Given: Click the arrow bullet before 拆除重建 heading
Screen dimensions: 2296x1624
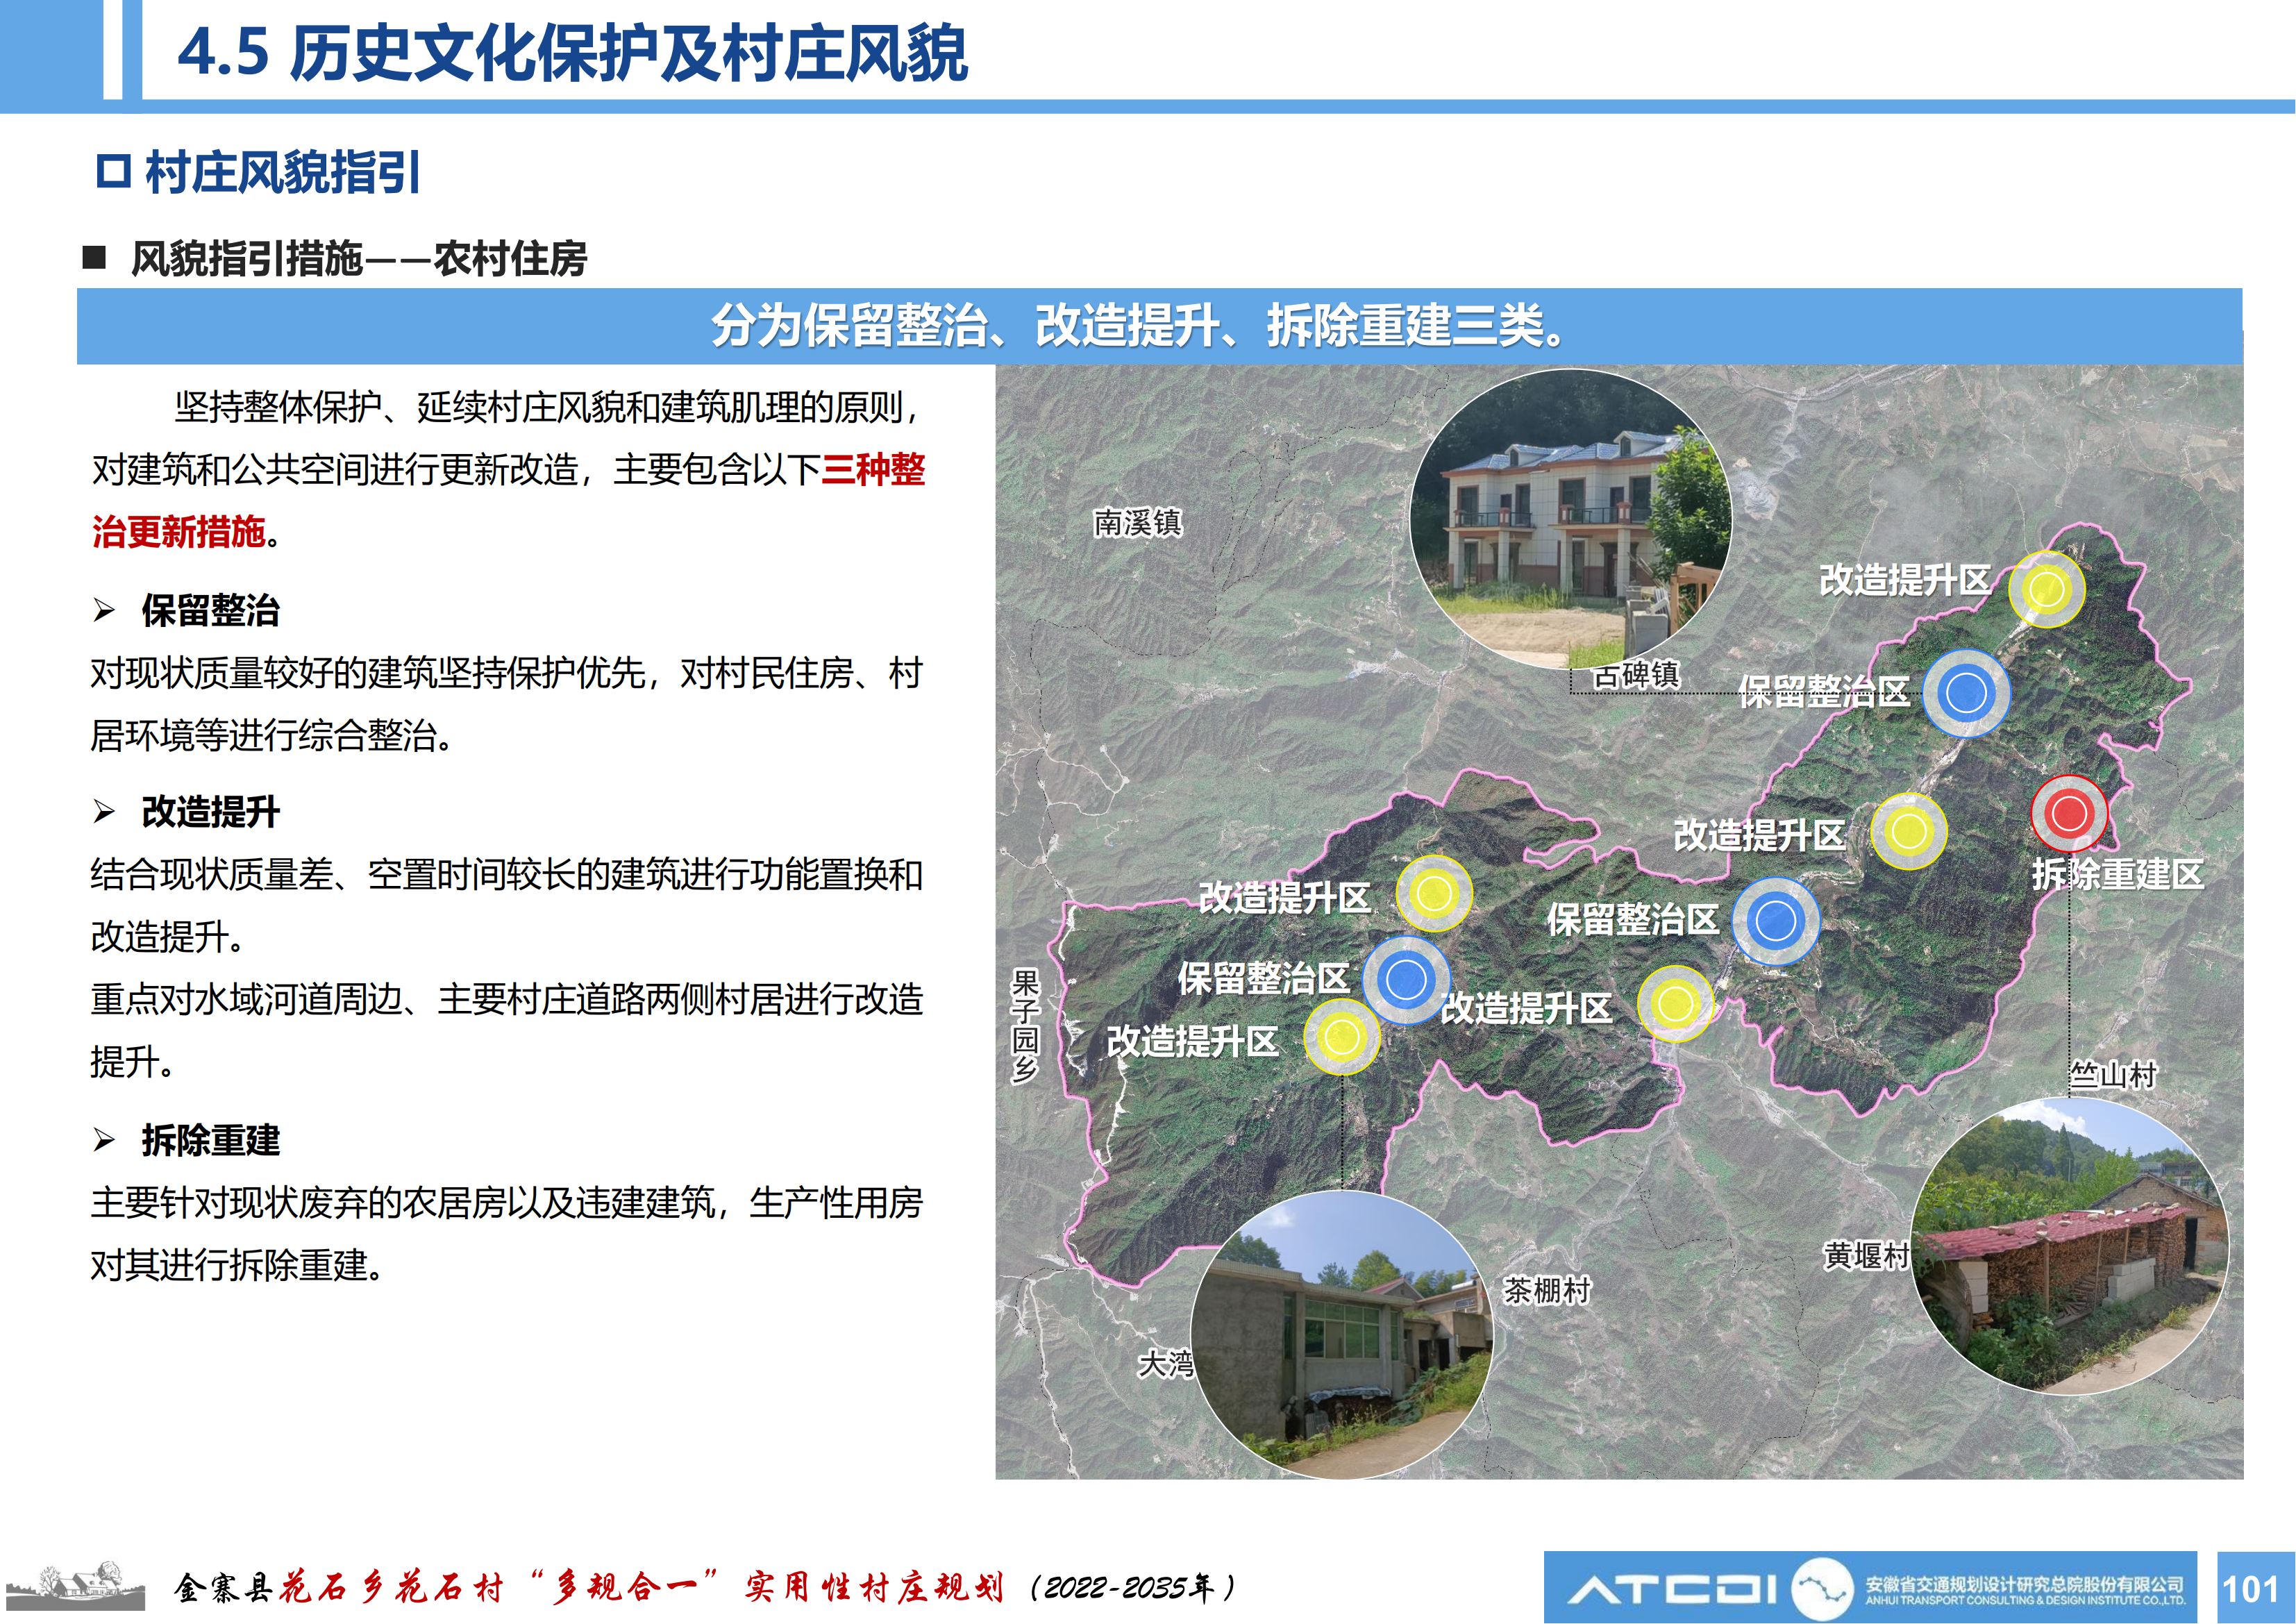Looking at the screenshot, I should click(x=104, y=1140).
